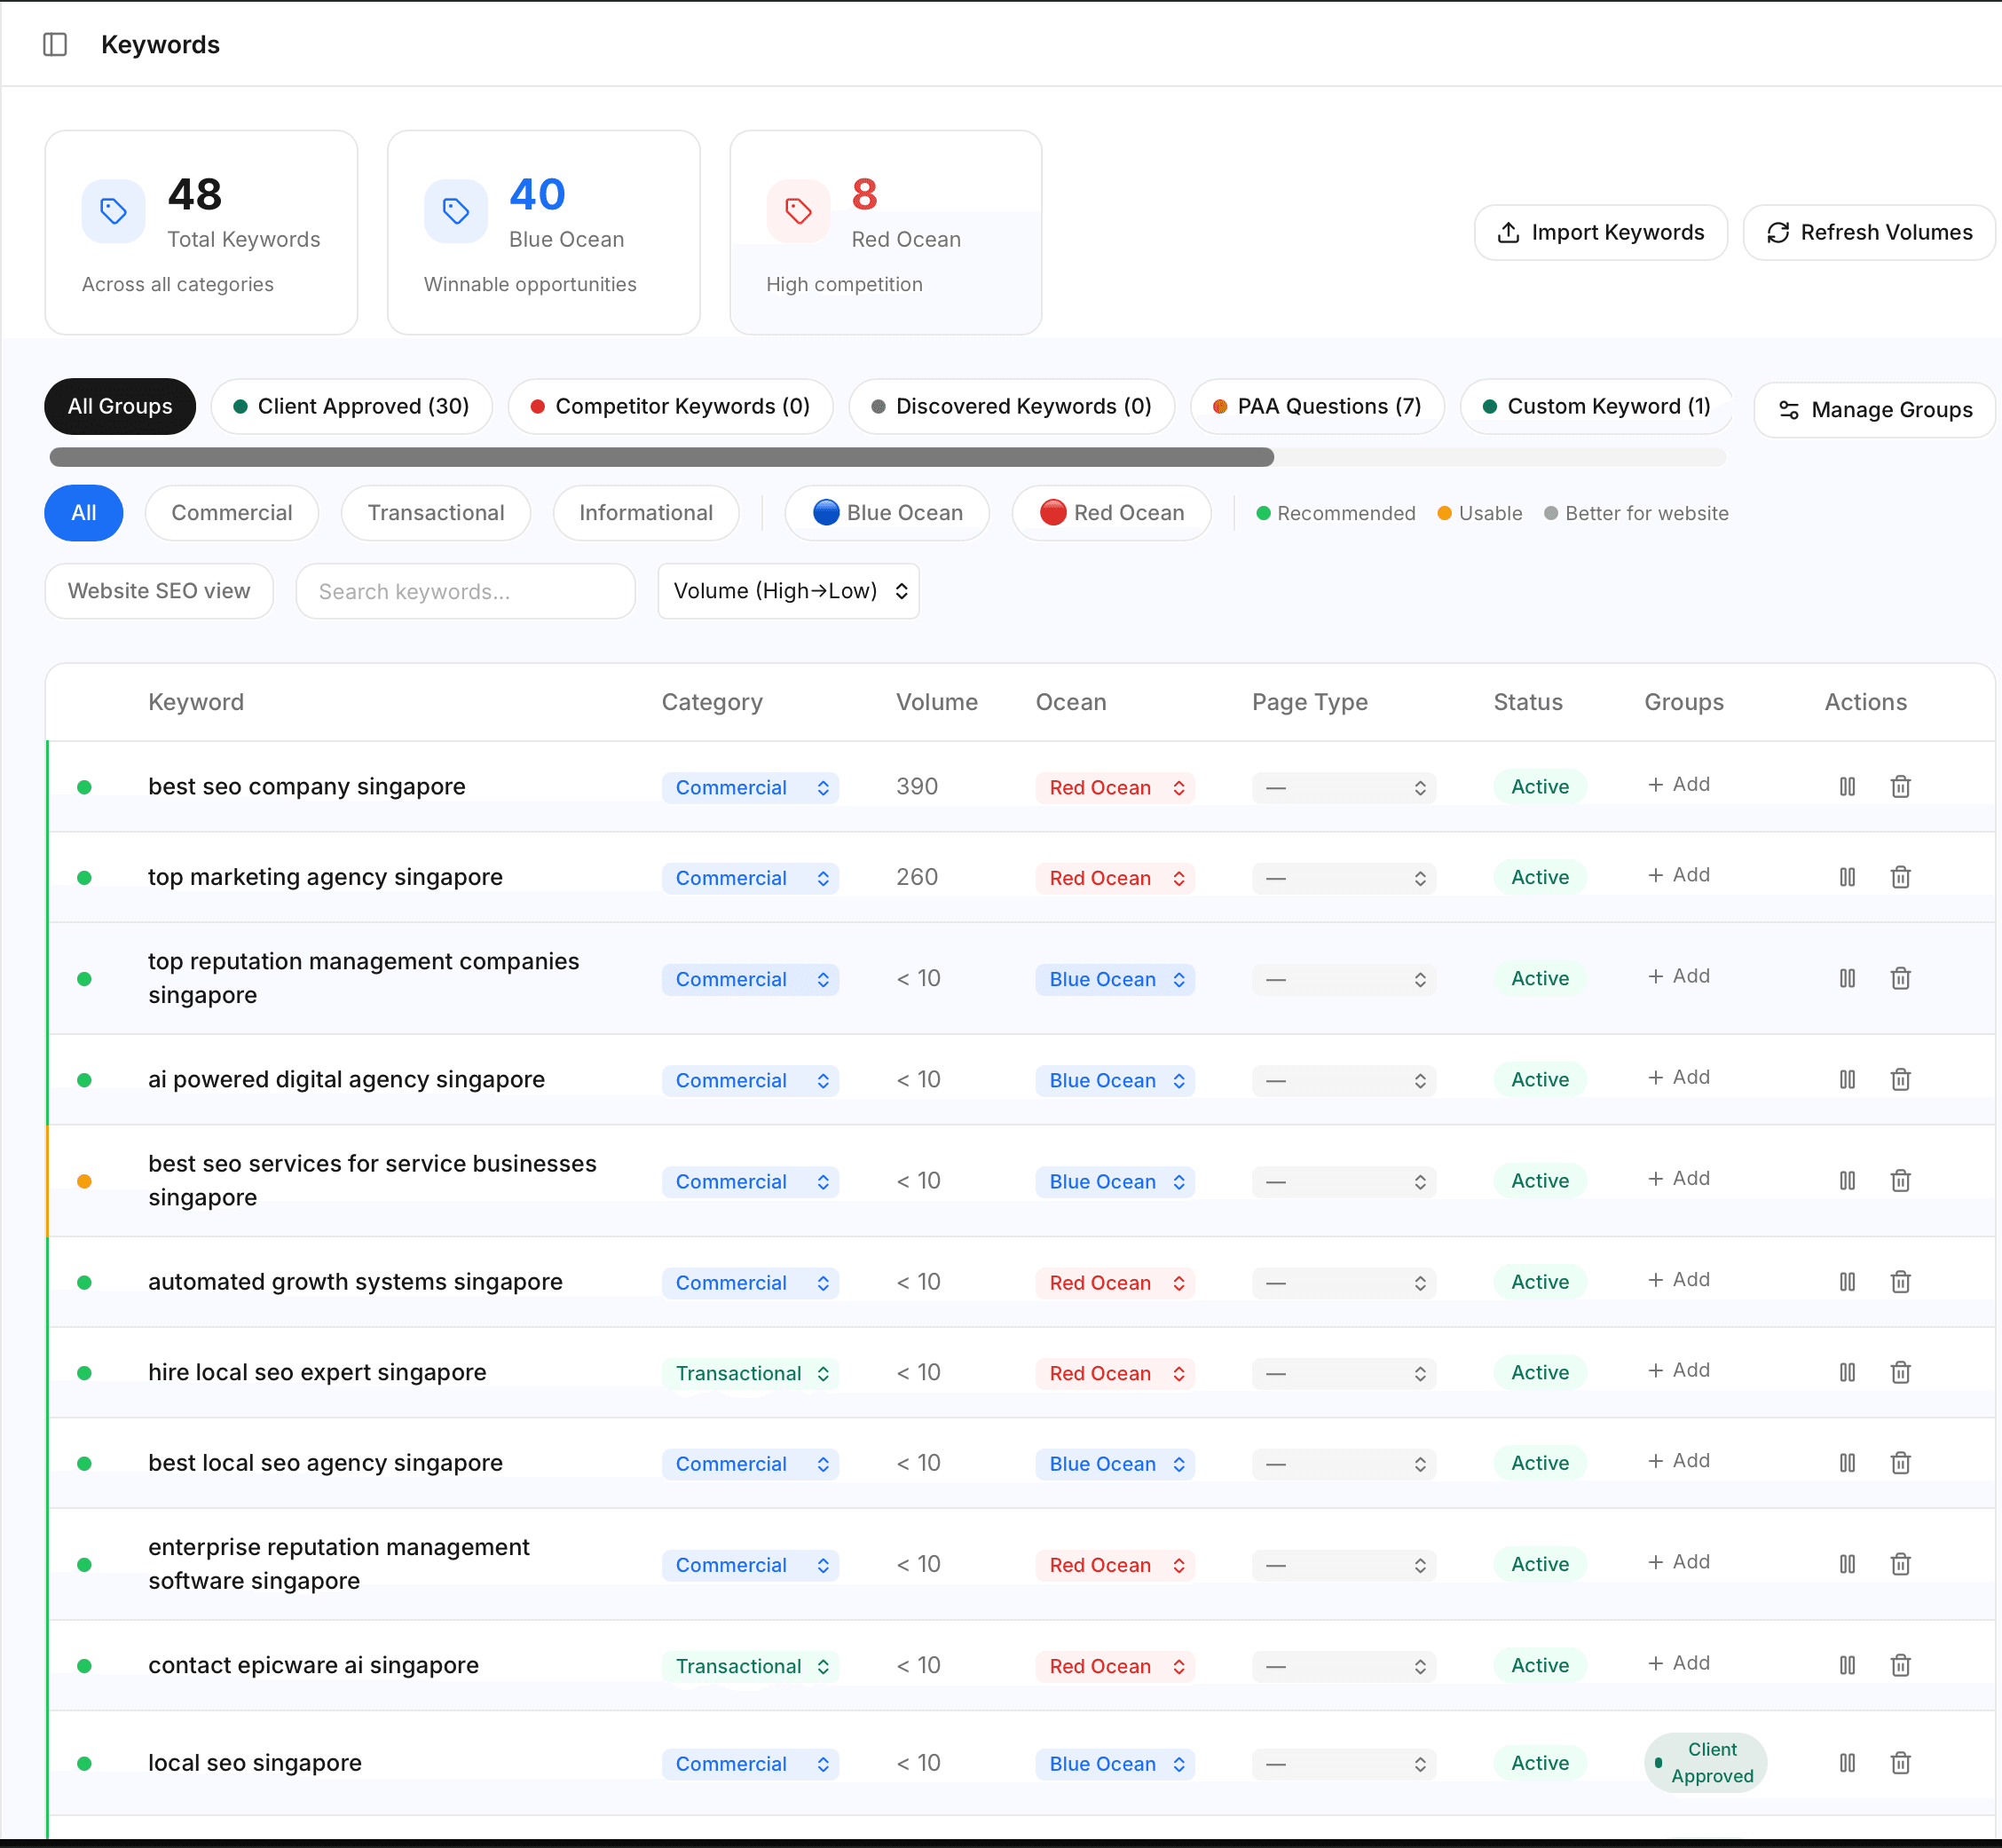Click the 40 Blue Ocean stats card
Screen dimensions: 2002x1848
pos(544,232)
